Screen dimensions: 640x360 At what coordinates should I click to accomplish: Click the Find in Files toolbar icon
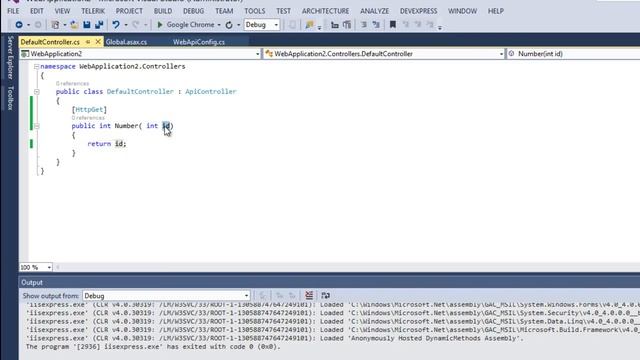(x=309, y=25)
